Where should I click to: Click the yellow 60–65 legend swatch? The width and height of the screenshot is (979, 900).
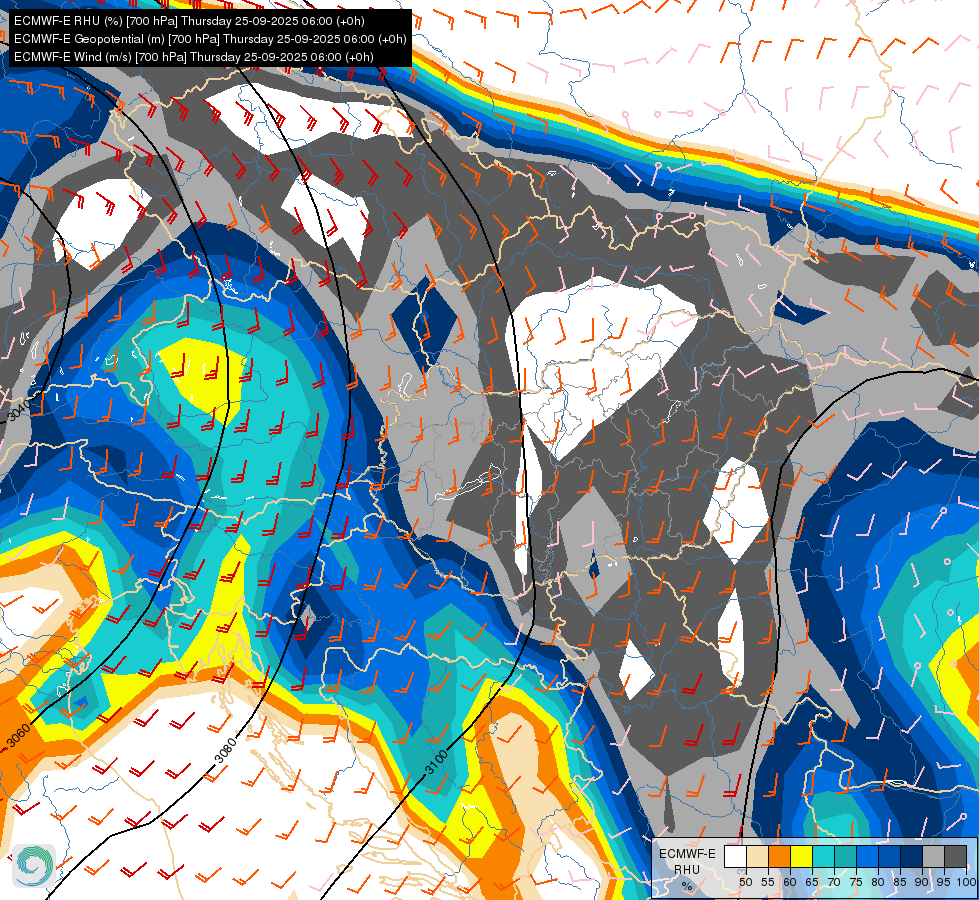800,857
